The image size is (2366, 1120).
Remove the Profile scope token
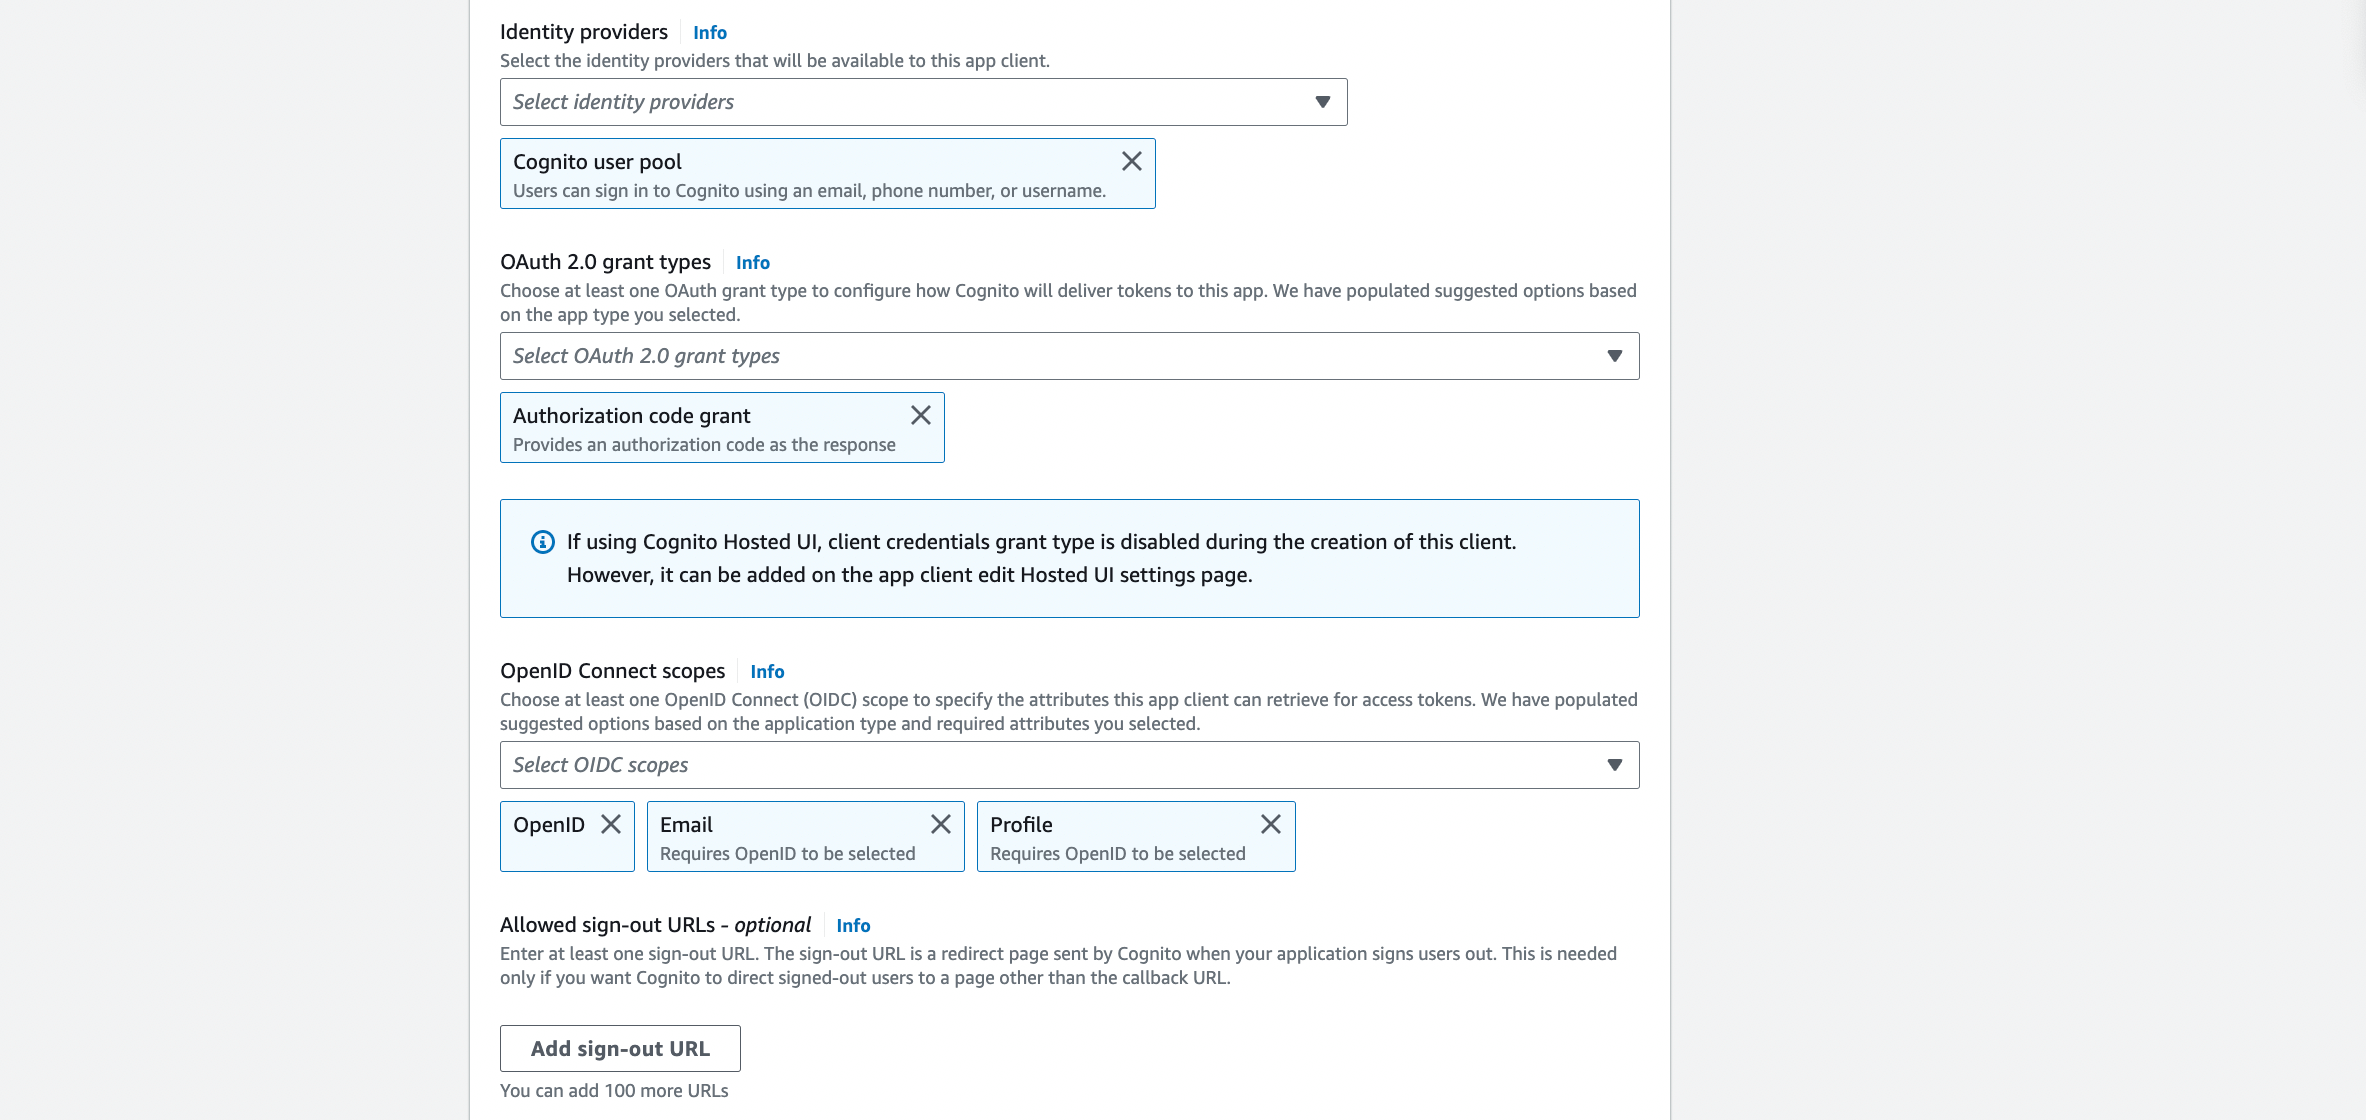[x=1270, y=824]
